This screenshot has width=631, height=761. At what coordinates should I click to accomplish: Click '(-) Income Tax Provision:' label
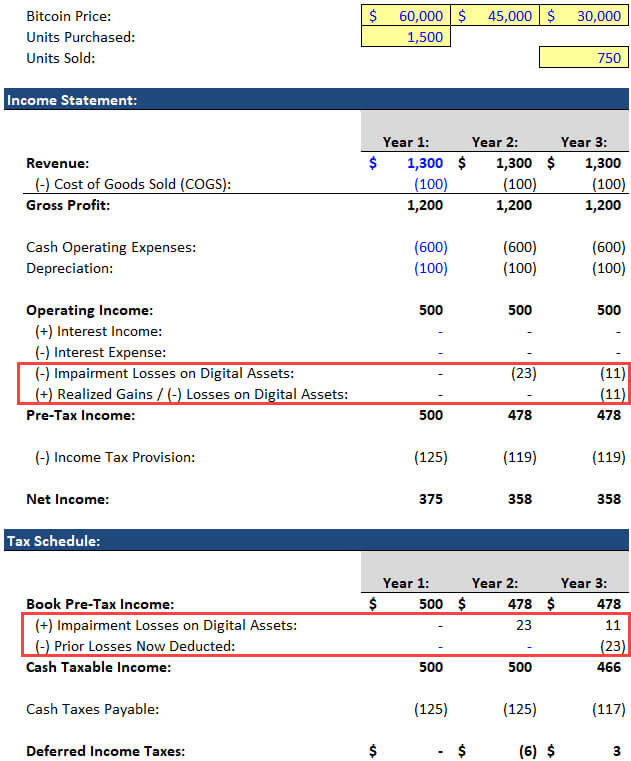point(115,457)
